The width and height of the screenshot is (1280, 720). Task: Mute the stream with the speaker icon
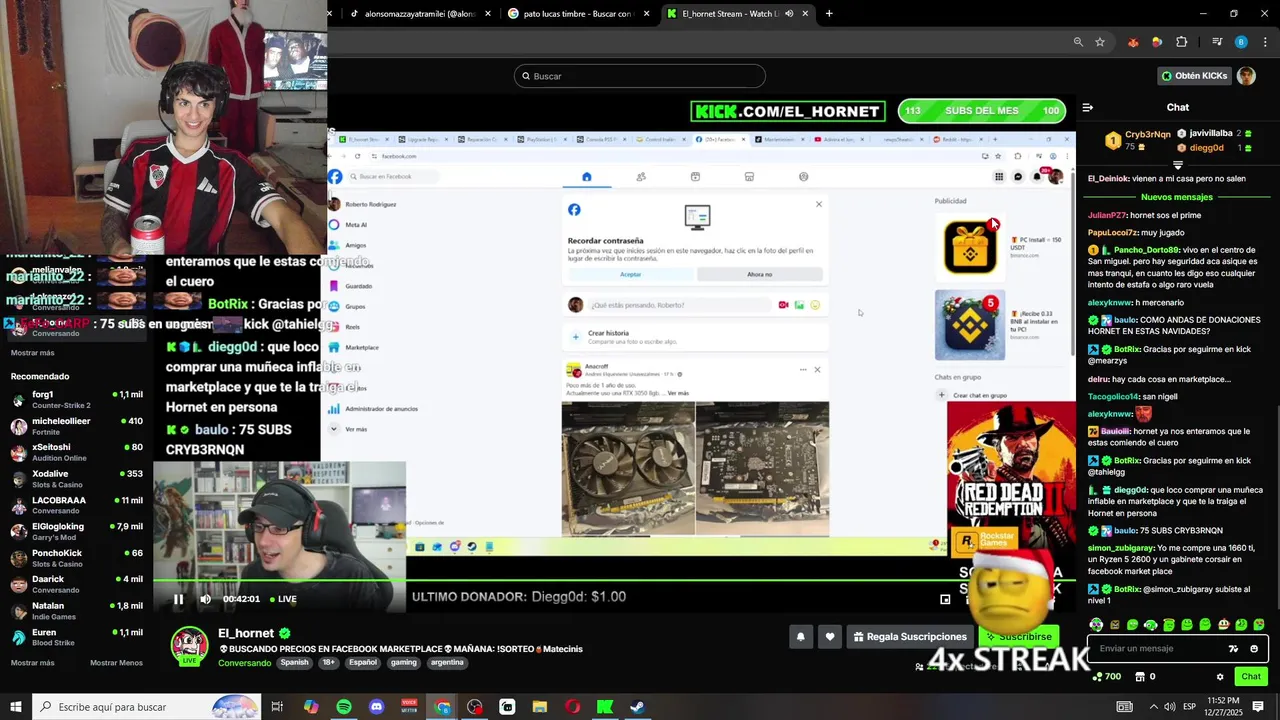(205, 599)
